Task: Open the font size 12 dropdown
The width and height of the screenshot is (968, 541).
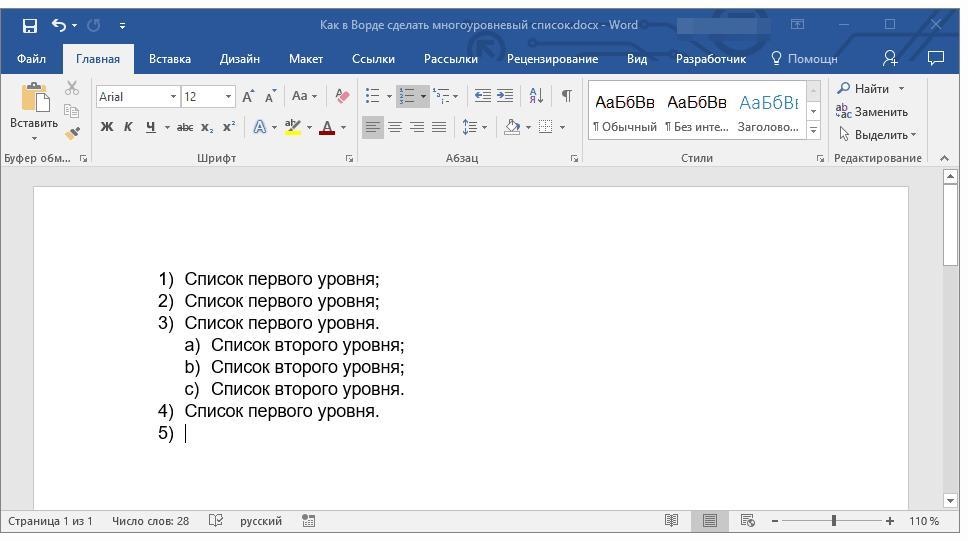Action: [x=228, y=97]
